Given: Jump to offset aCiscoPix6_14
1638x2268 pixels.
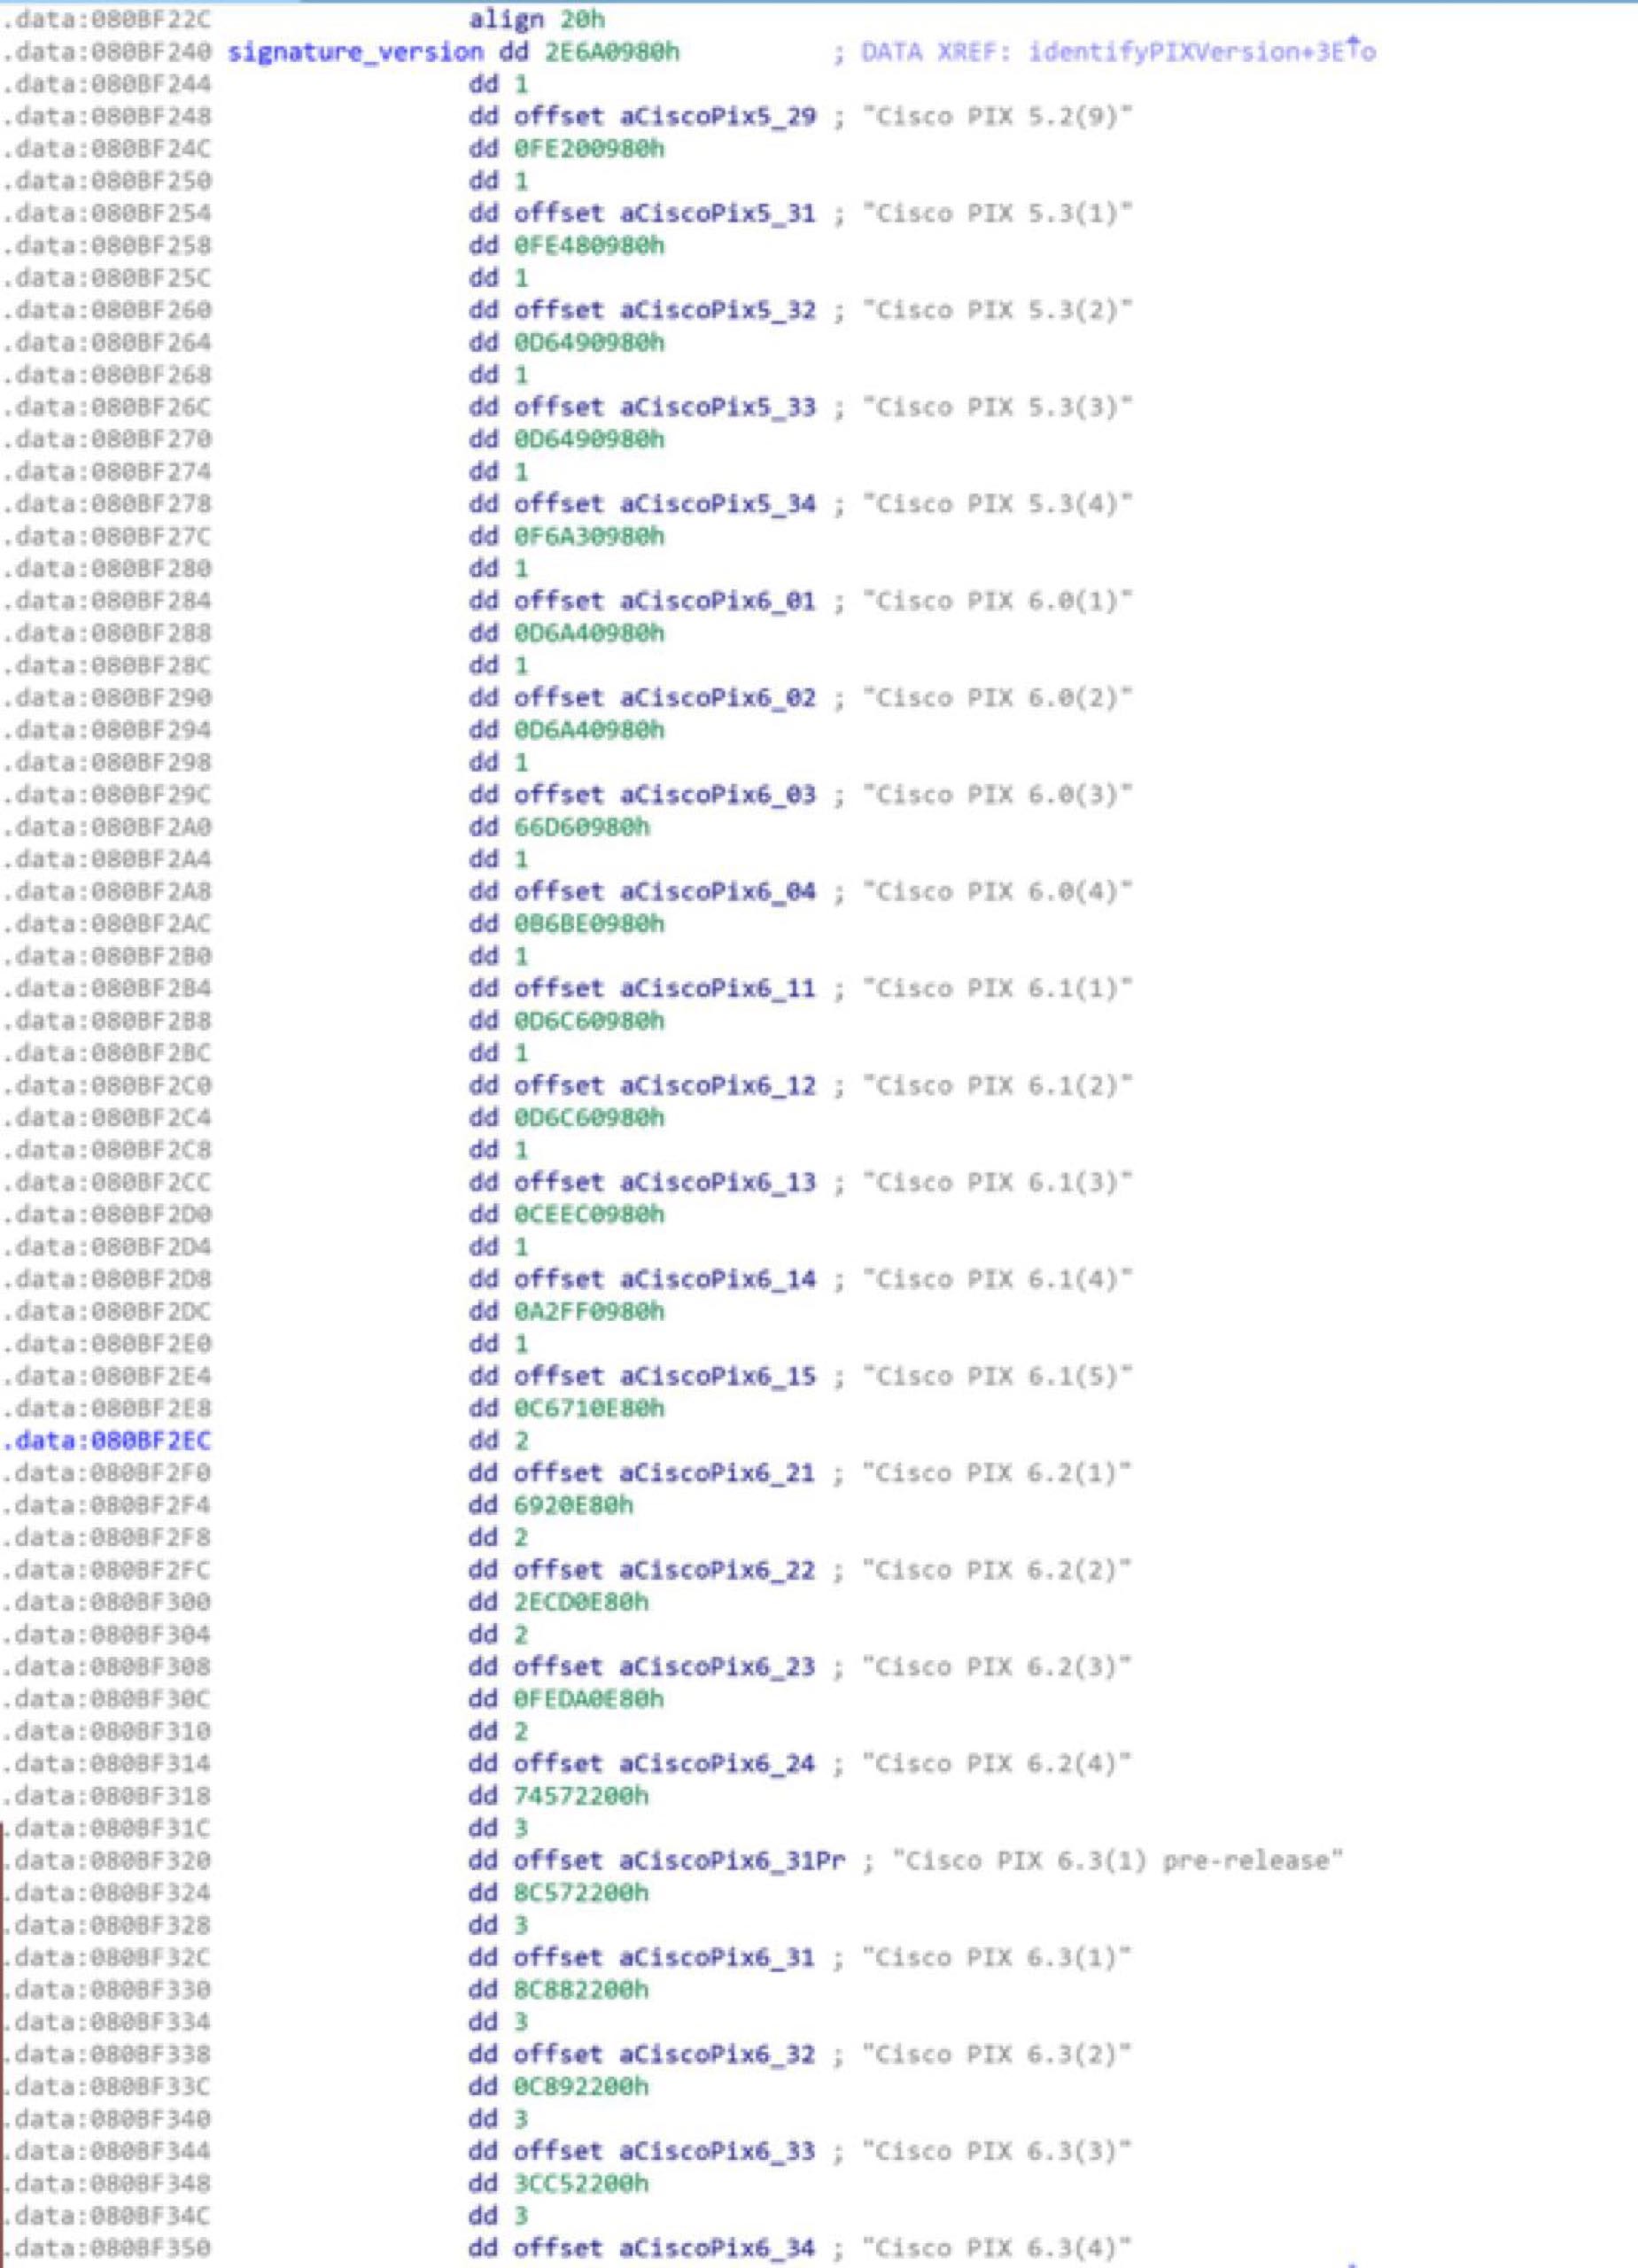Looking at the screenshot, I should click(717, 1279).
